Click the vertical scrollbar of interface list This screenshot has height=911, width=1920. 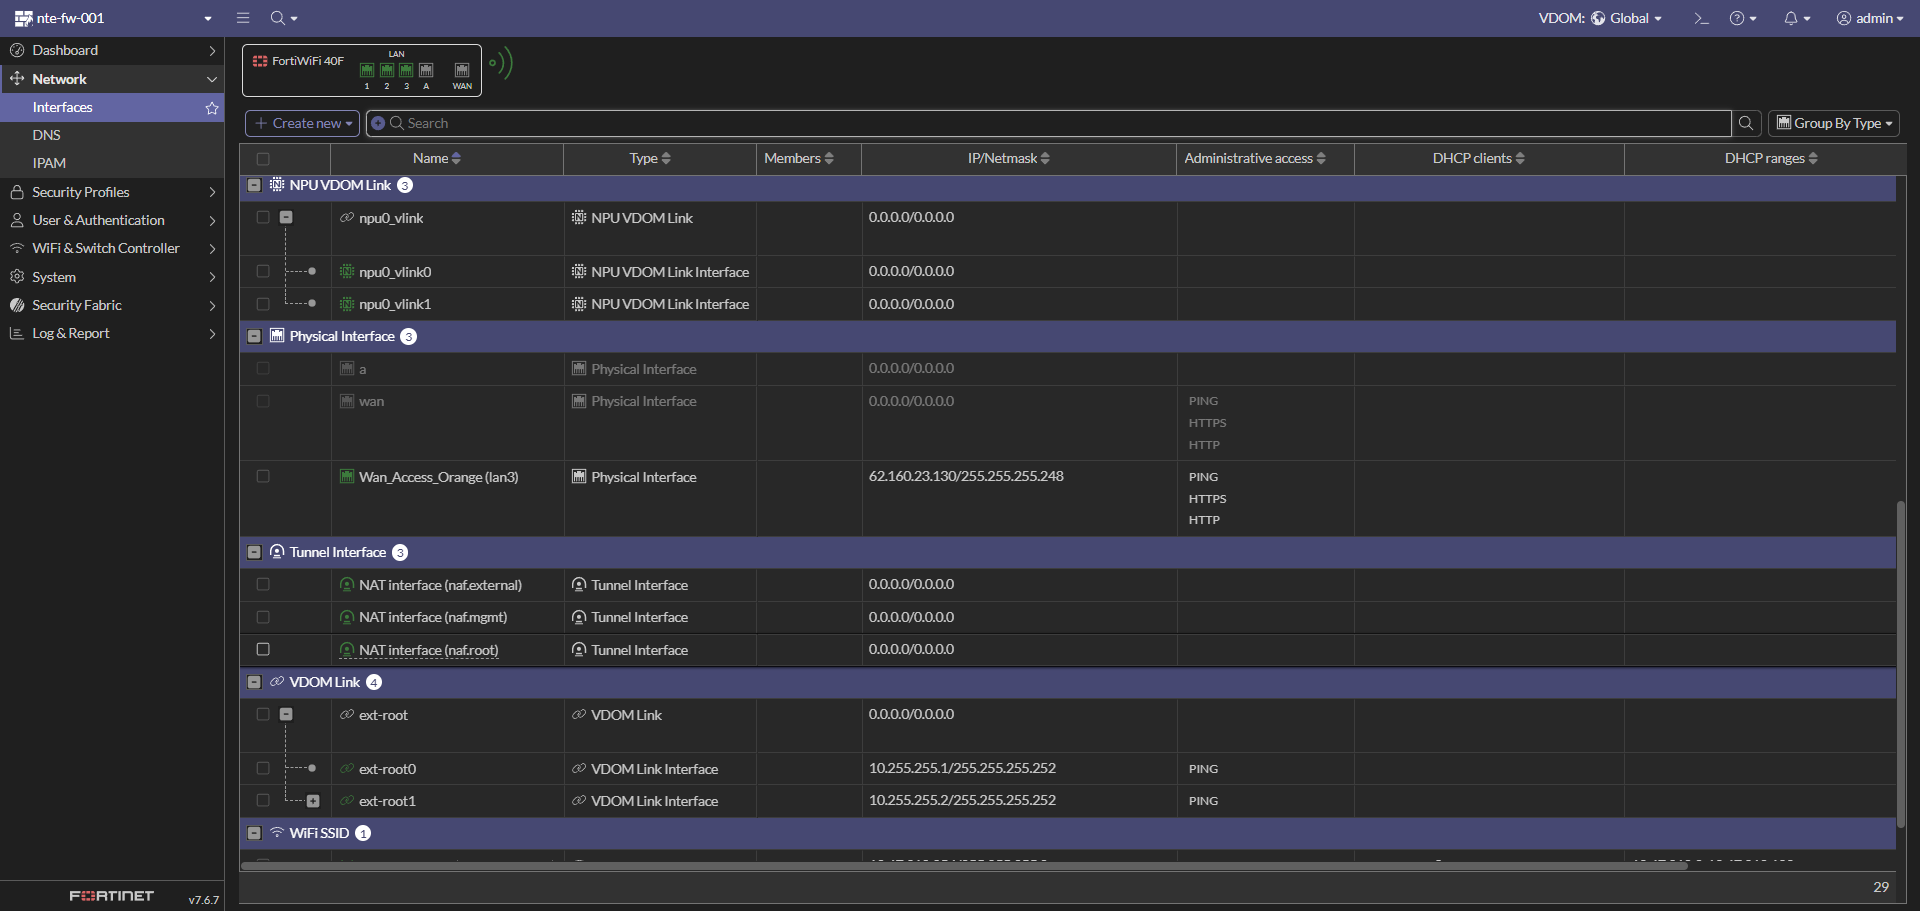tap(1901, 664)
